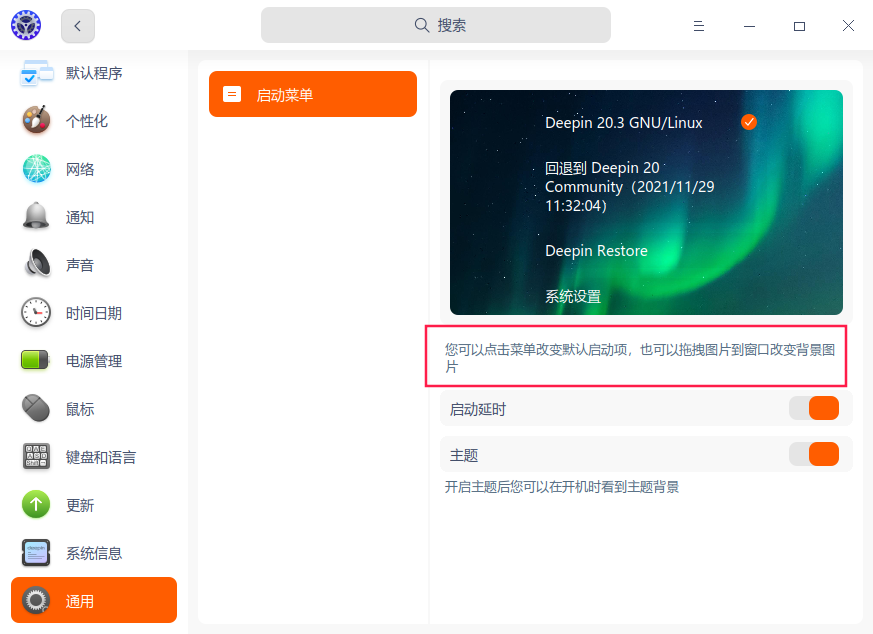
Task: Go to the 个性化 label in the sidebar
Action: tap(87, 121)
